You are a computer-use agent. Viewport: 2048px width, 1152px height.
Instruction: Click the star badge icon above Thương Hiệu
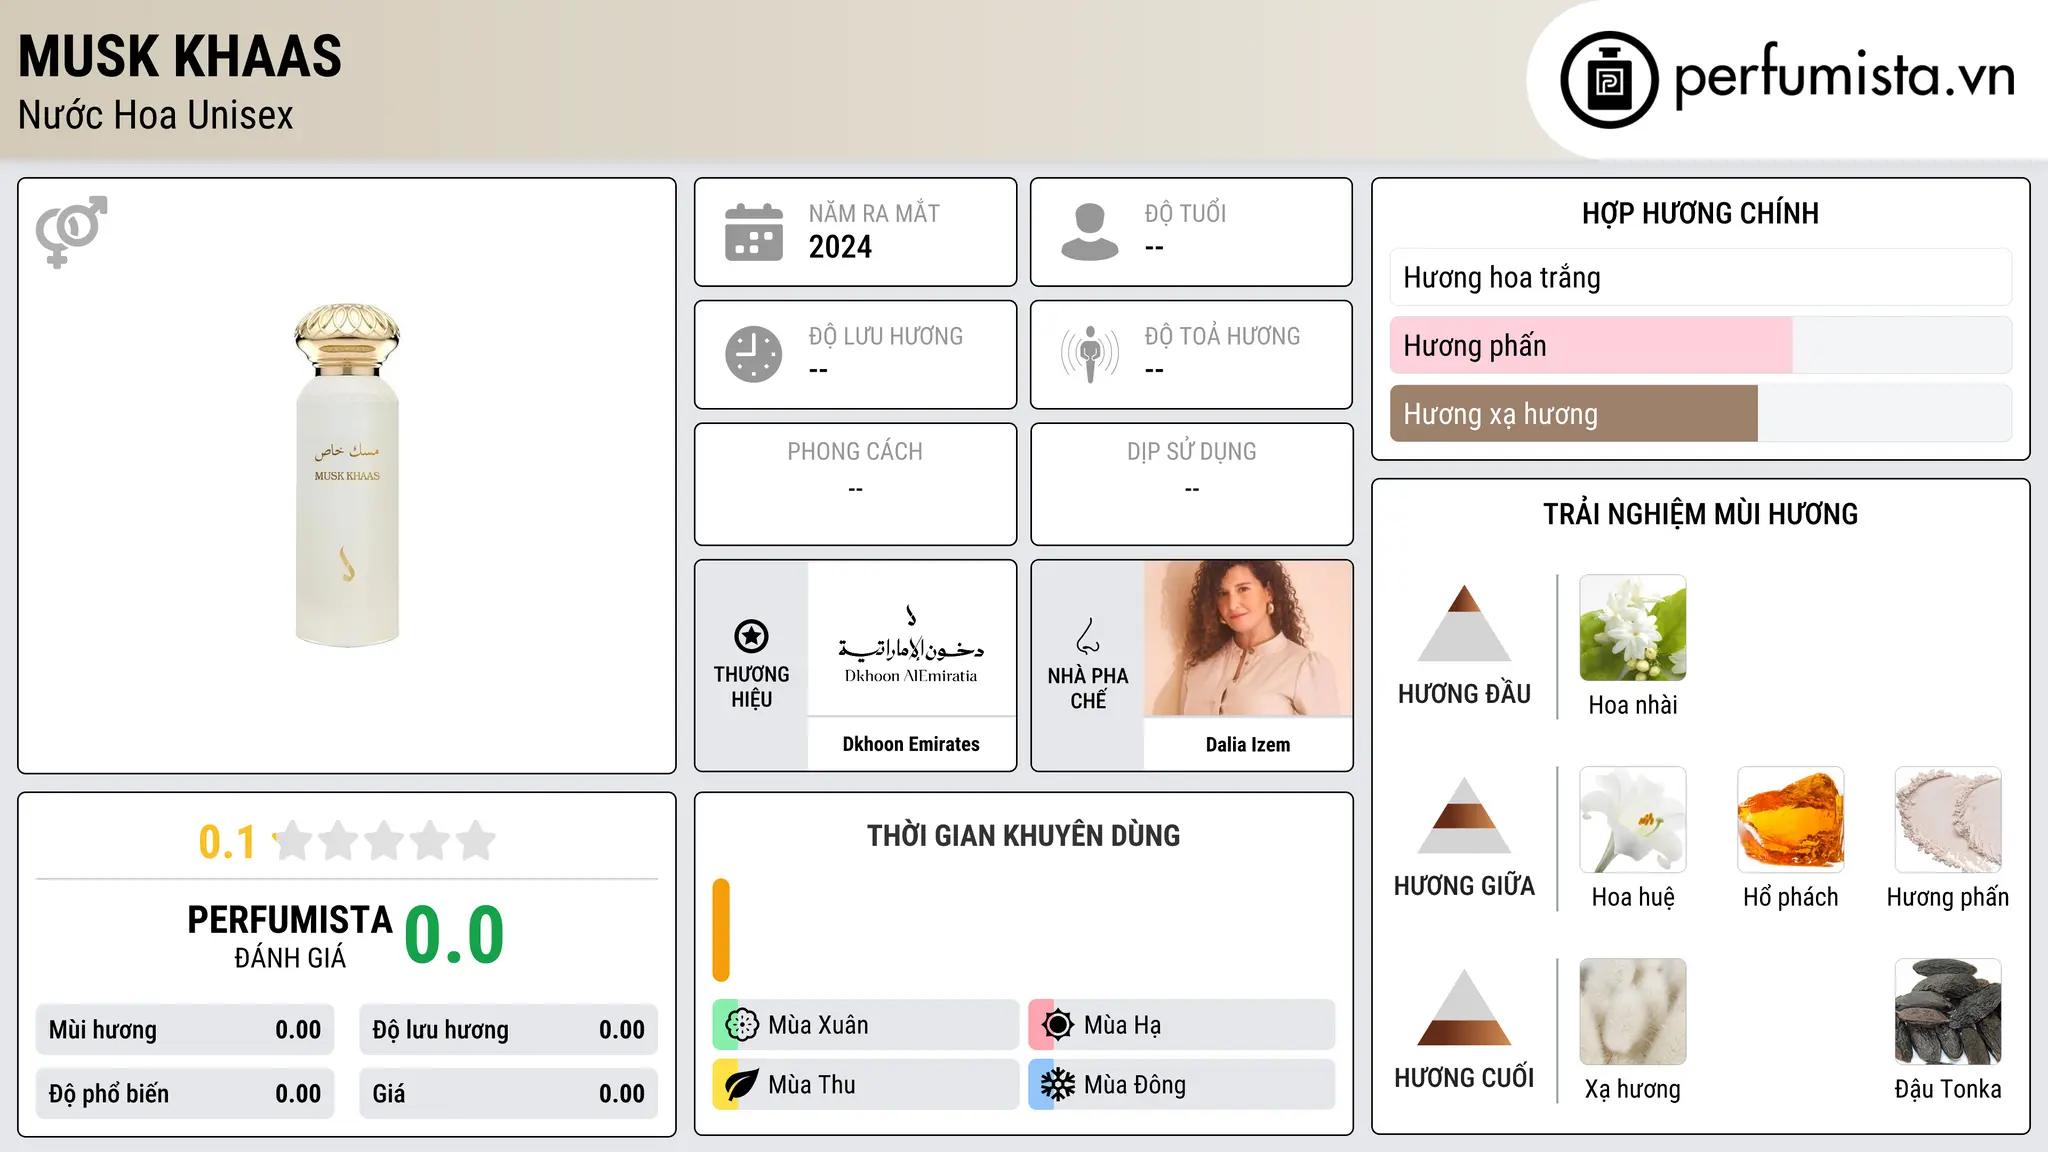(751, 636)
